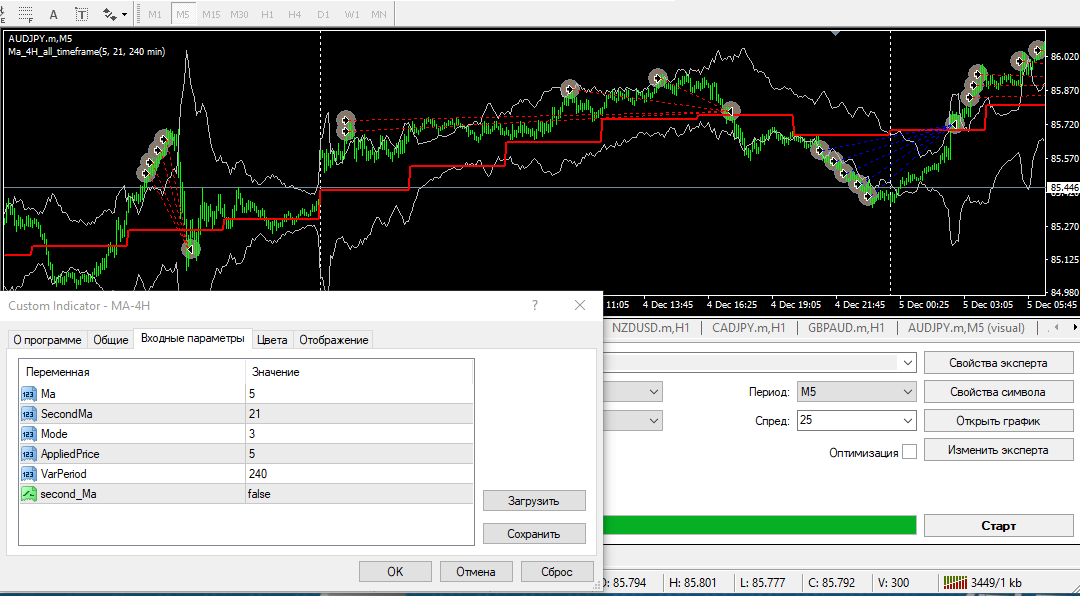Click Свойства символа button
This screenshot has height=596, width=1080.
[x=998, y=392]
